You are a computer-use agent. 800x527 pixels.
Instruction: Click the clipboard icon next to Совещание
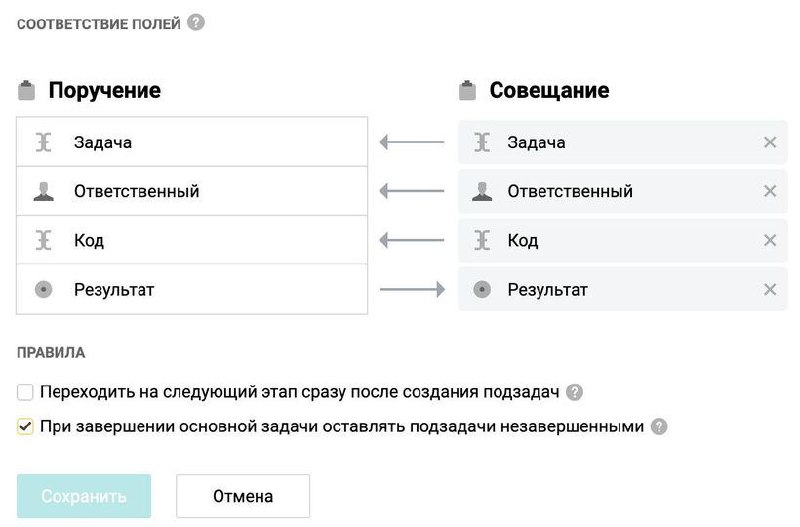tap(467, 91)
